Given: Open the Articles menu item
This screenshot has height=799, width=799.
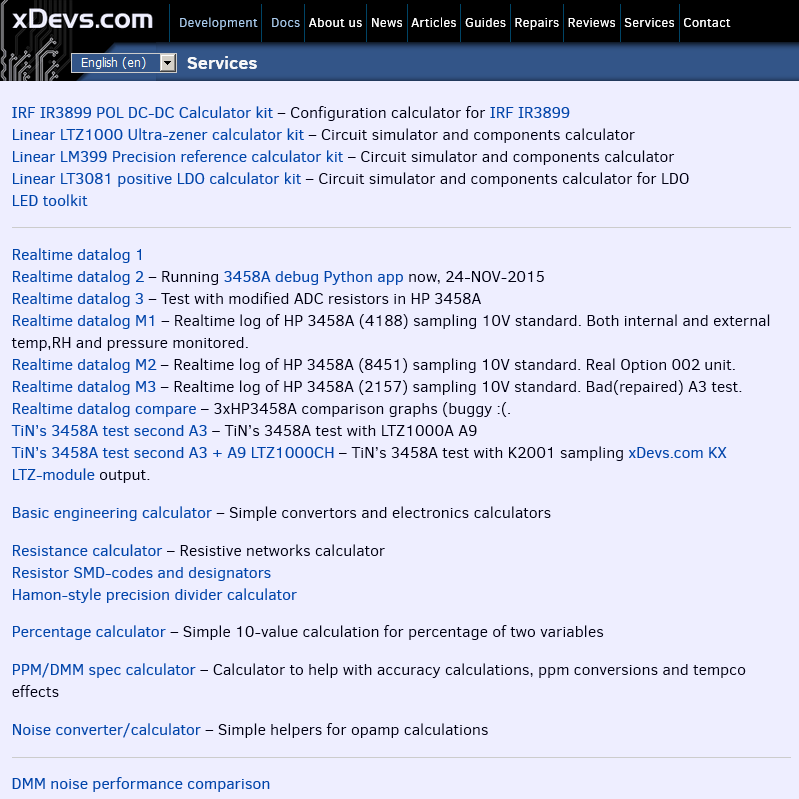Looking at the screenshot, I should click(434, 23).
